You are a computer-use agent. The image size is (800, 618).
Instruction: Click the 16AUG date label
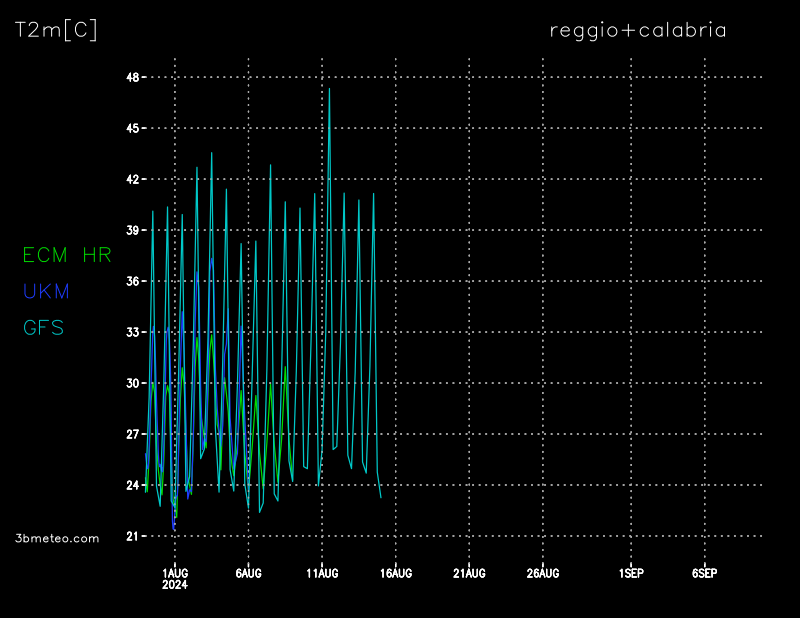(396, 573)
